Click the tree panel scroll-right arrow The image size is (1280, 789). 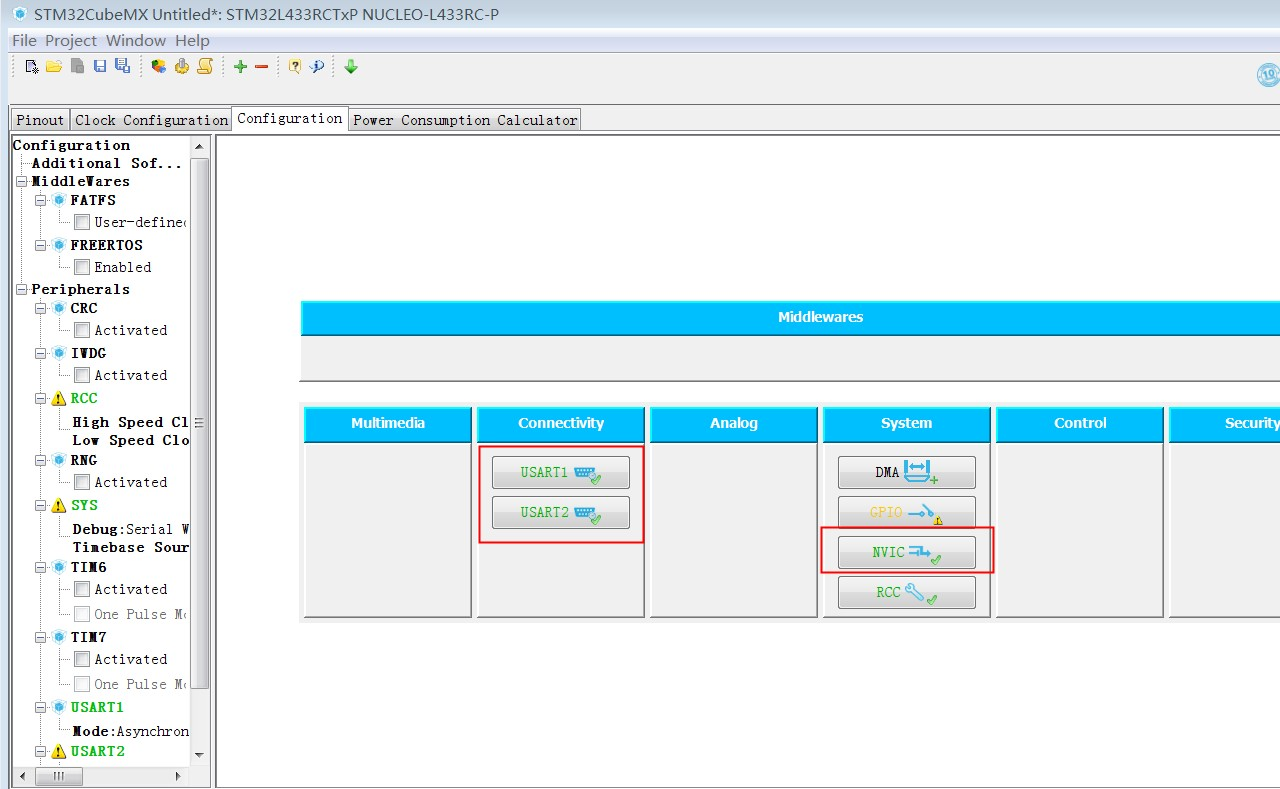pyautogui.click(x=179, y=776)
